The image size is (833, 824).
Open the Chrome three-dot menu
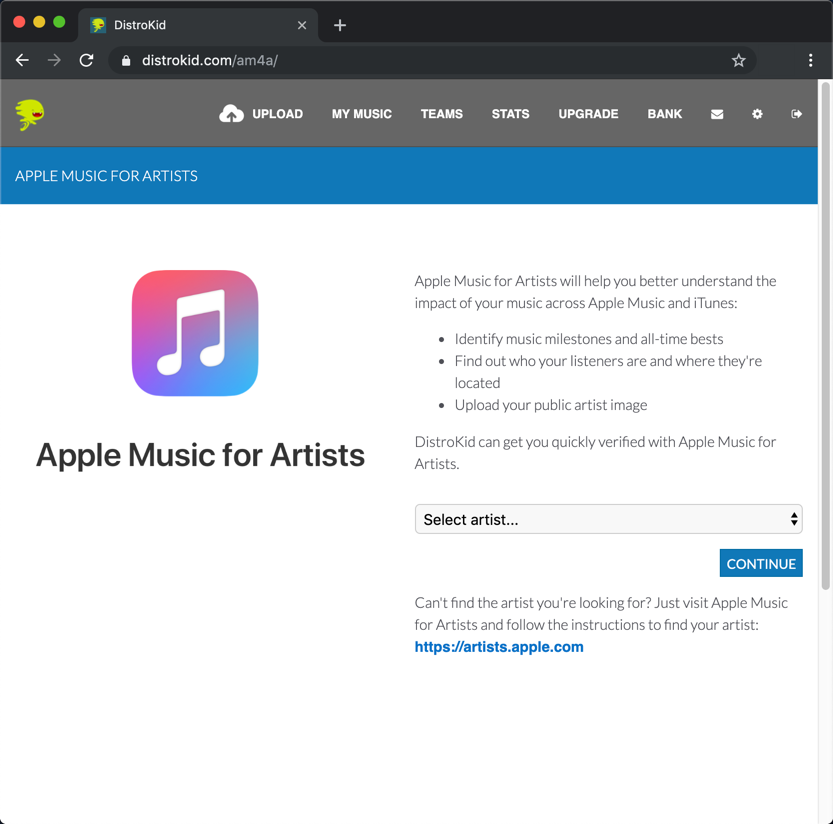[810, 60]
